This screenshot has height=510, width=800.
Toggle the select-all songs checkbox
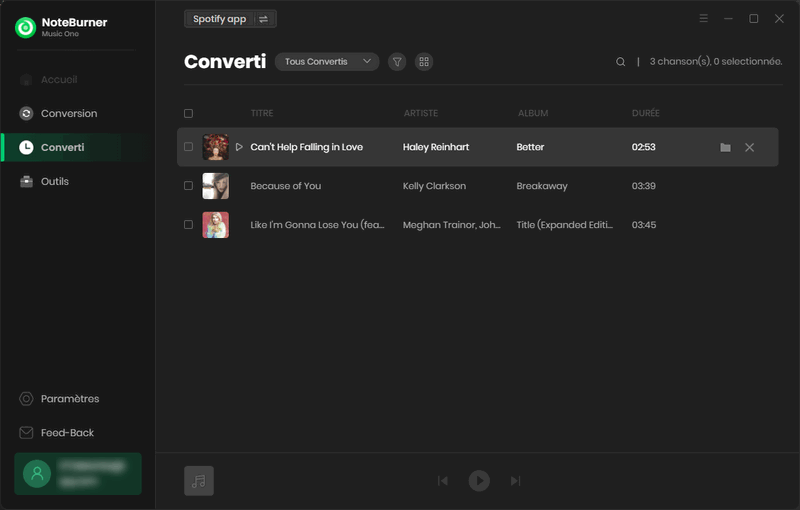coord(188,113)
